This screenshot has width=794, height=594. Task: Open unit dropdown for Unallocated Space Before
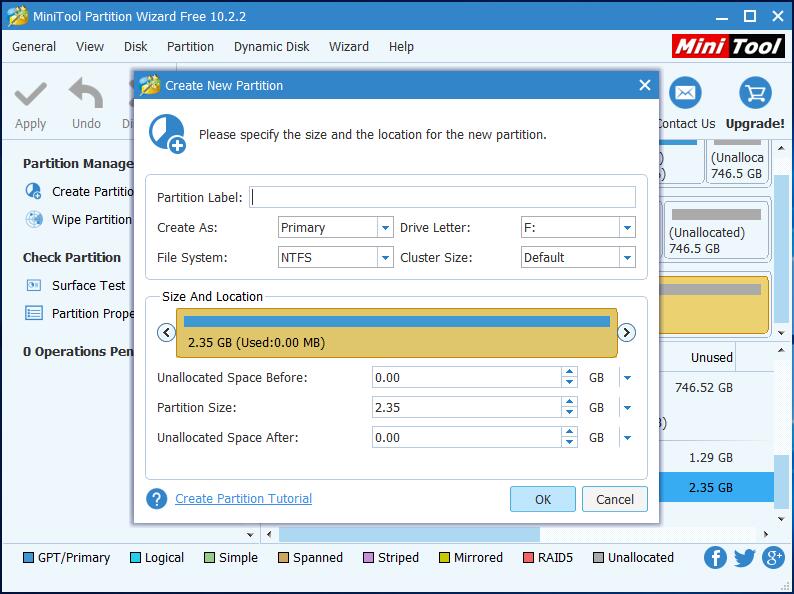click(x=627, y=378)
